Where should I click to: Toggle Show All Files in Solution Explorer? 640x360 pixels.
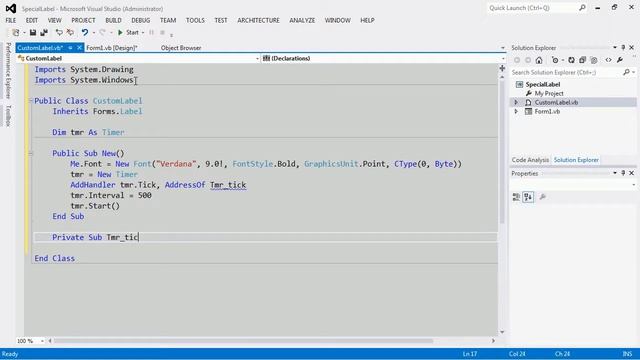pos(594,60)
